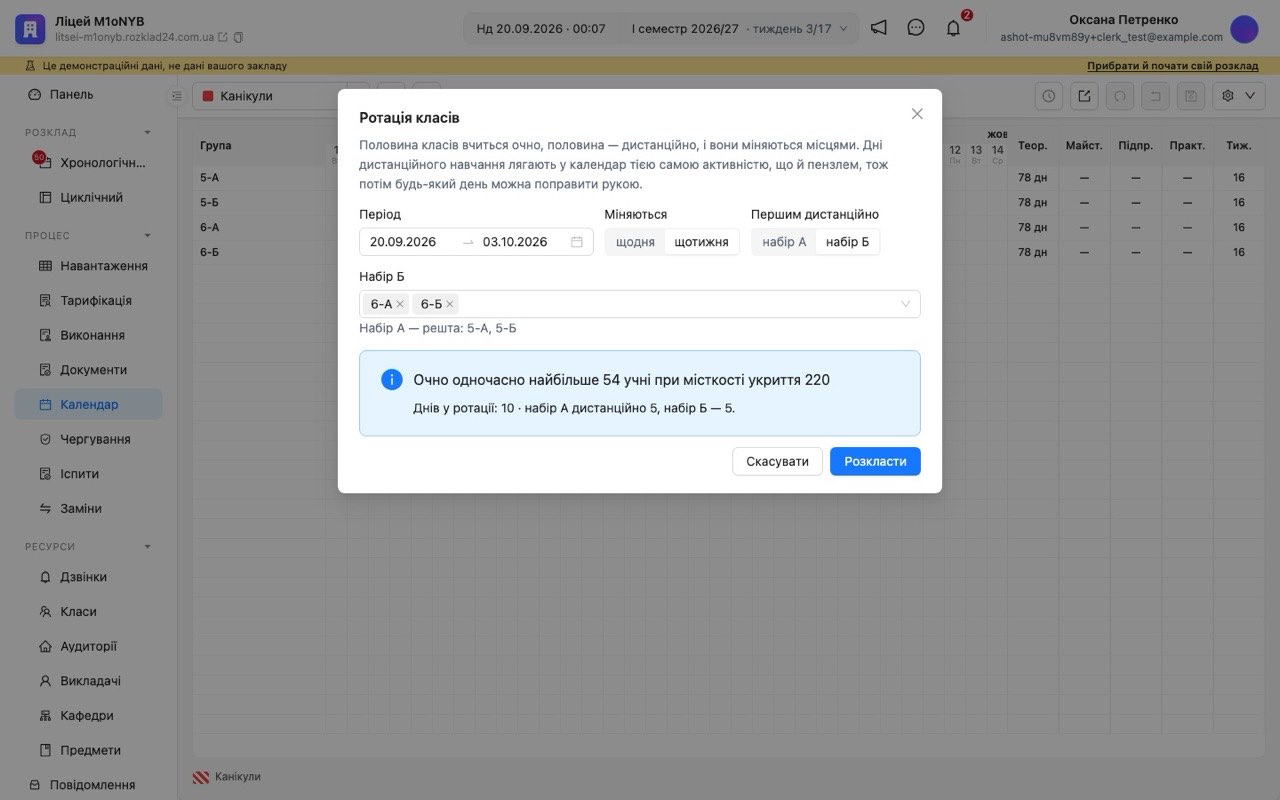
Task: Click the Ліцей M1oNYB logo icon
Action: [30, 29]
